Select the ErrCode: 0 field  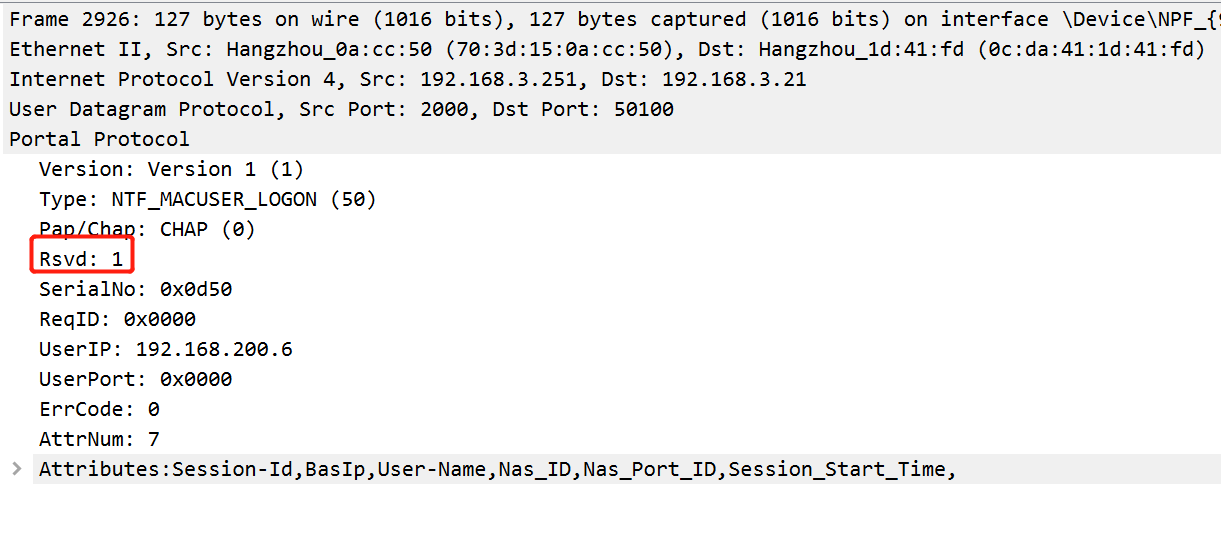pyautogui.click(x=99, y=409)
